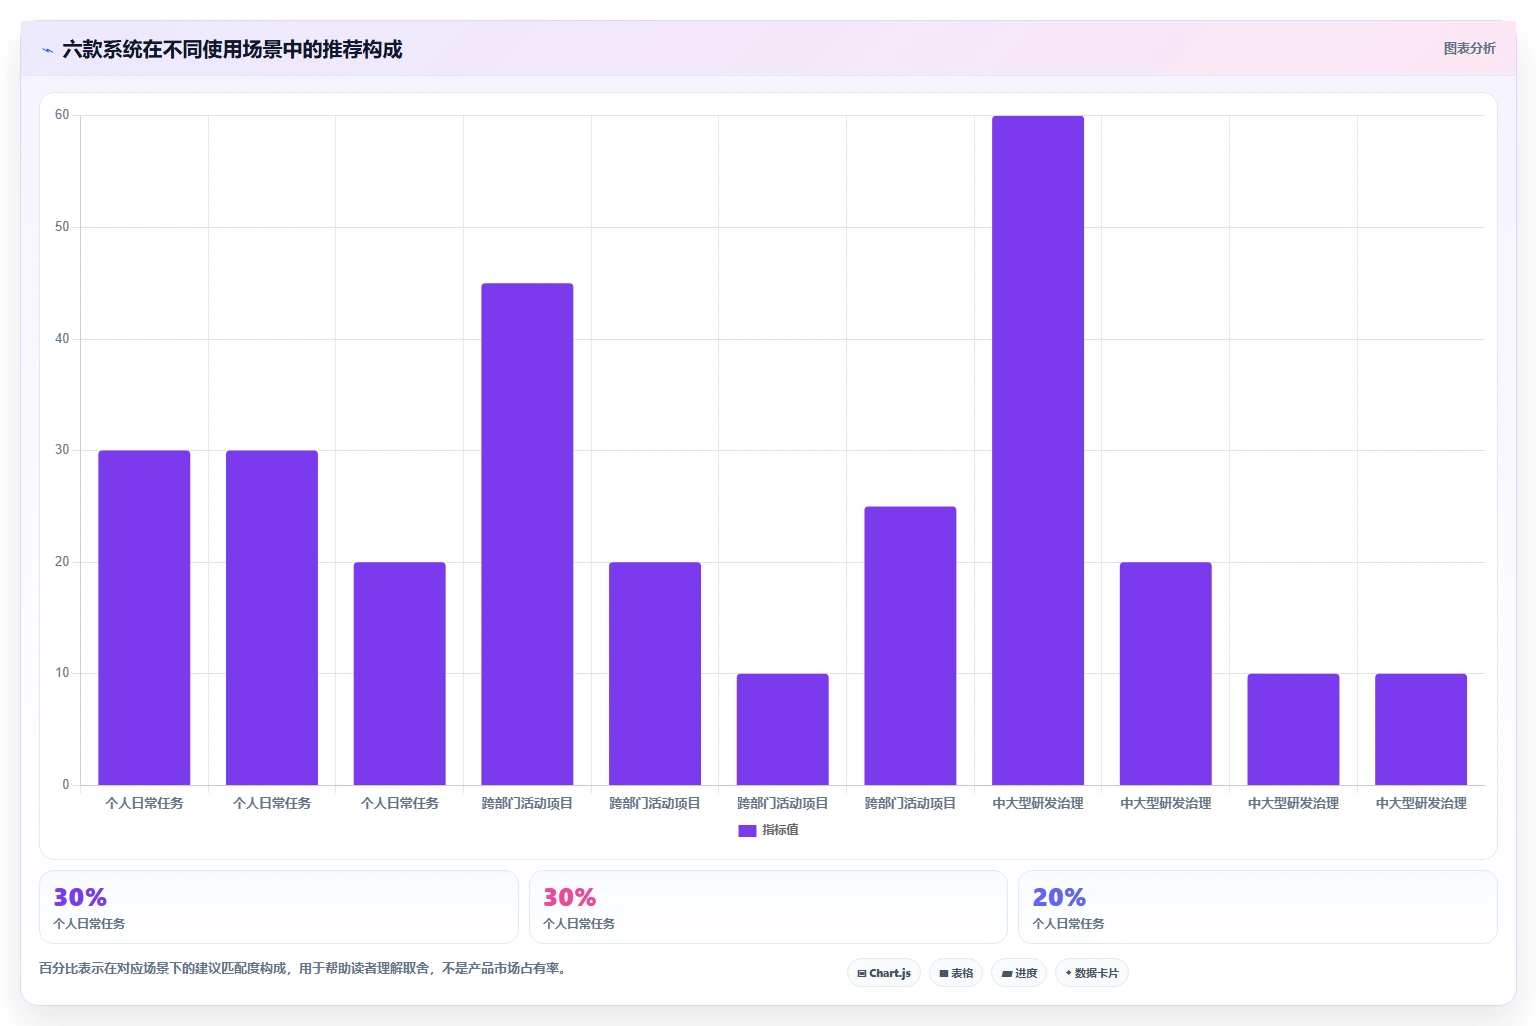Click the y-axis label 30
Image resolution: width=1537 pixels, height=1026 pixels.
pyautogui.click(x=62, y=450)
